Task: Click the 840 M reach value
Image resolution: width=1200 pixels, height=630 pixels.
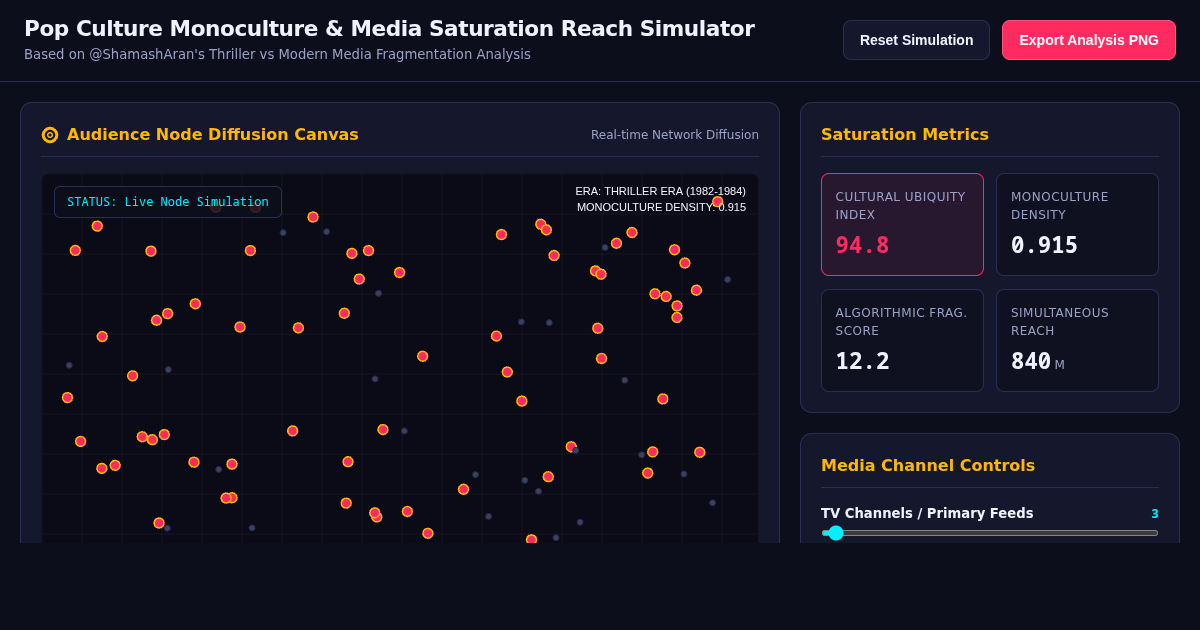Action: pyautogui.click(x=1037, y=361)
